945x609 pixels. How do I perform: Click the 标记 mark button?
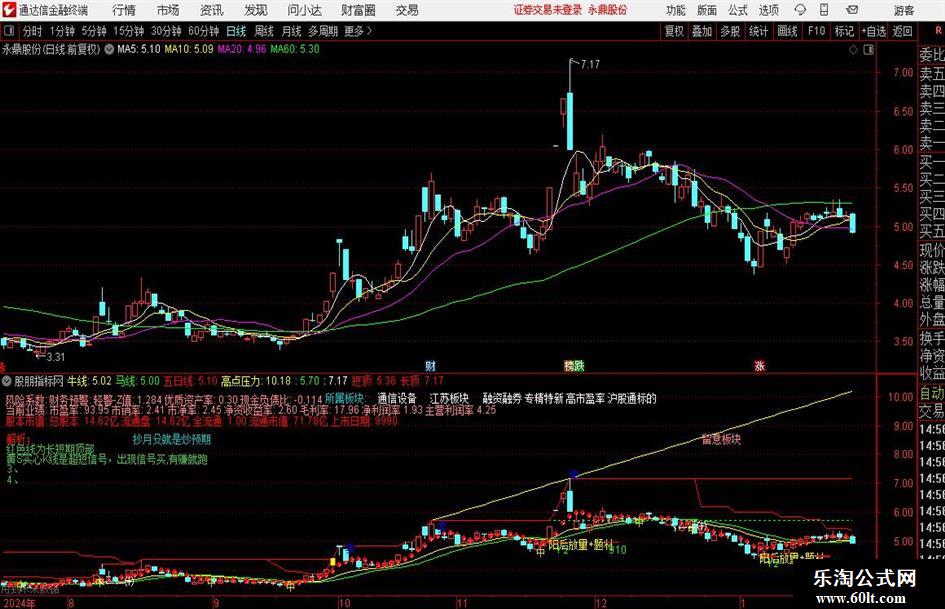tap(844, 31)
